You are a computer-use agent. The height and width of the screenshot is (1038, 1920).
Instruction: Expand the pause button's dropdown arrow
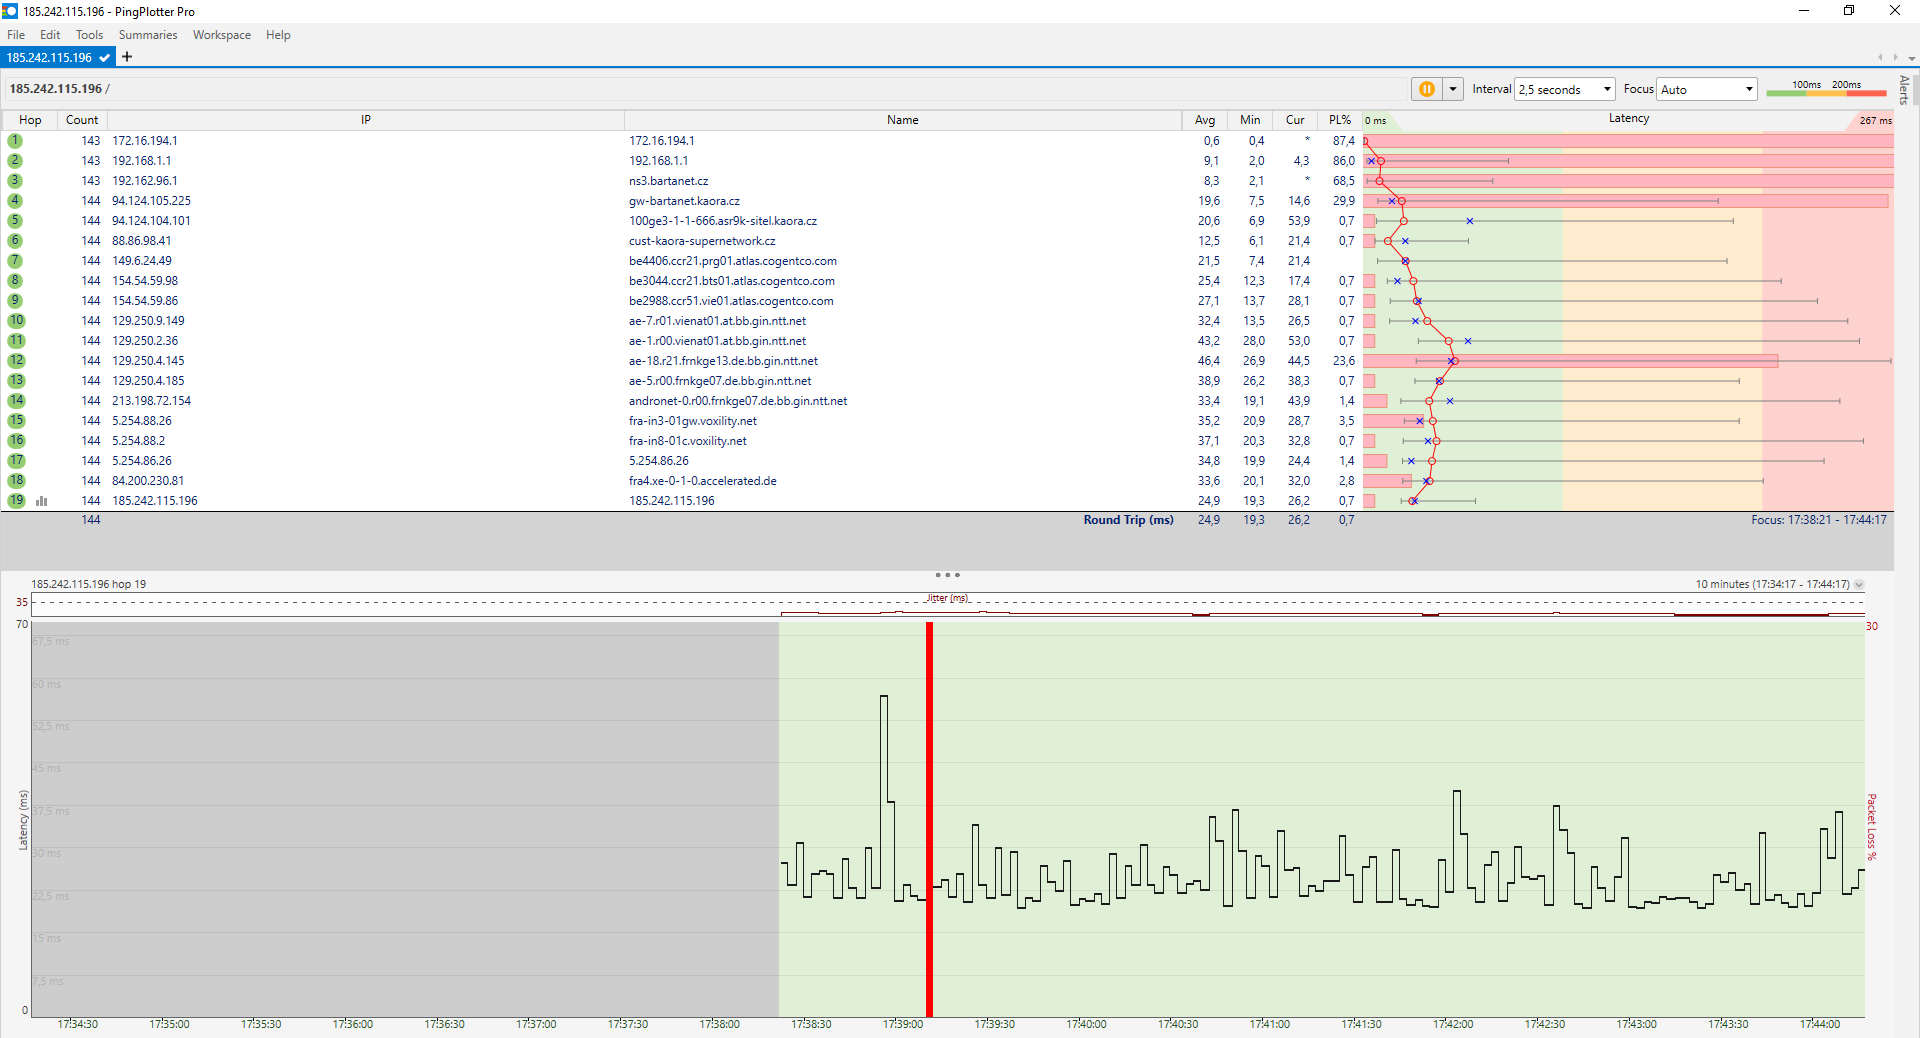pyautogui.click(x=1453, y=89)
